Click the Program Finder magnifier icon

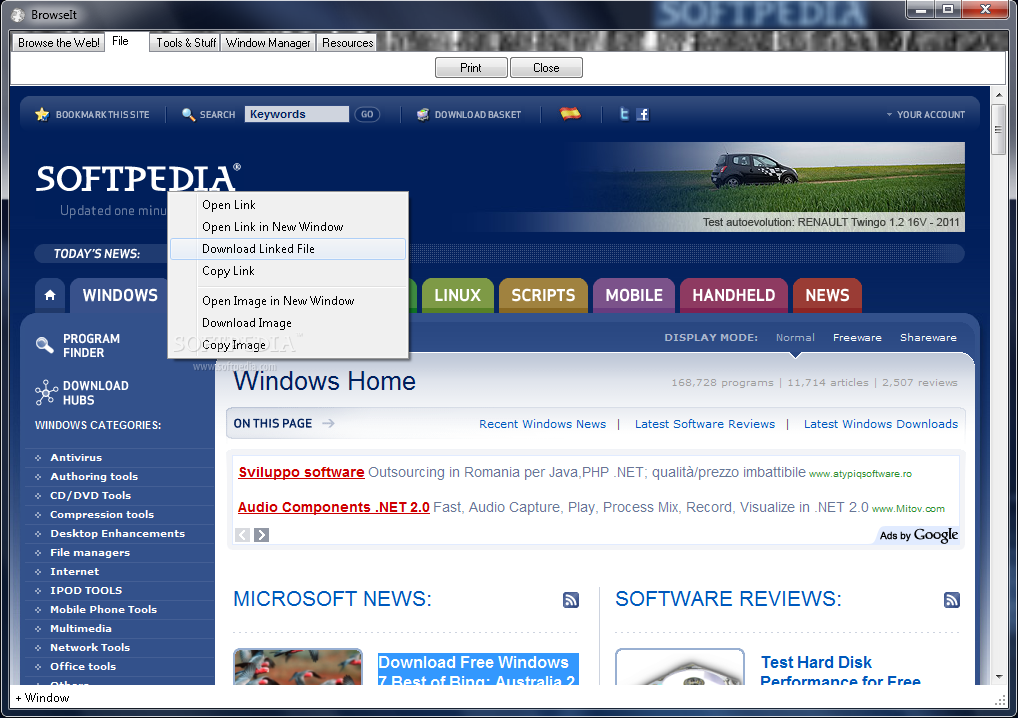coord(45,345)
